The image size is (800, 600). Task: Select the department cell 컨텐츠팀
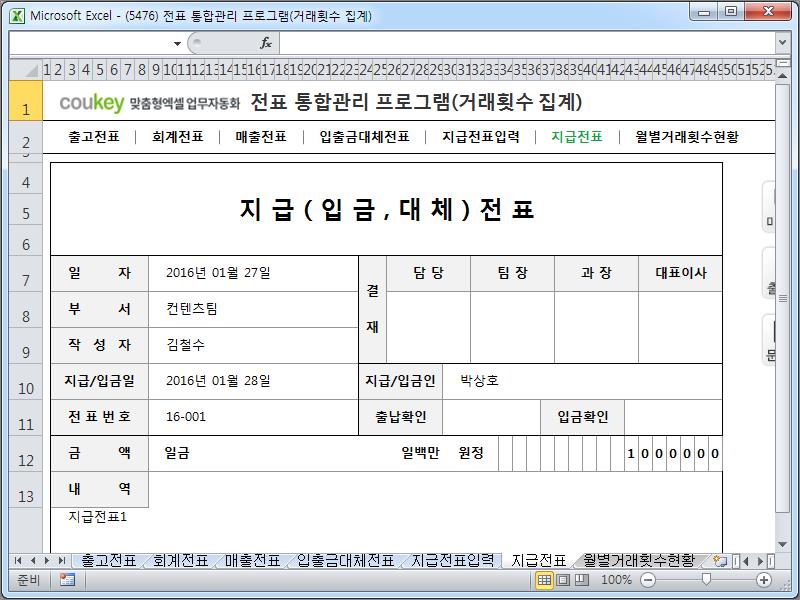click(x=254, y=310)
